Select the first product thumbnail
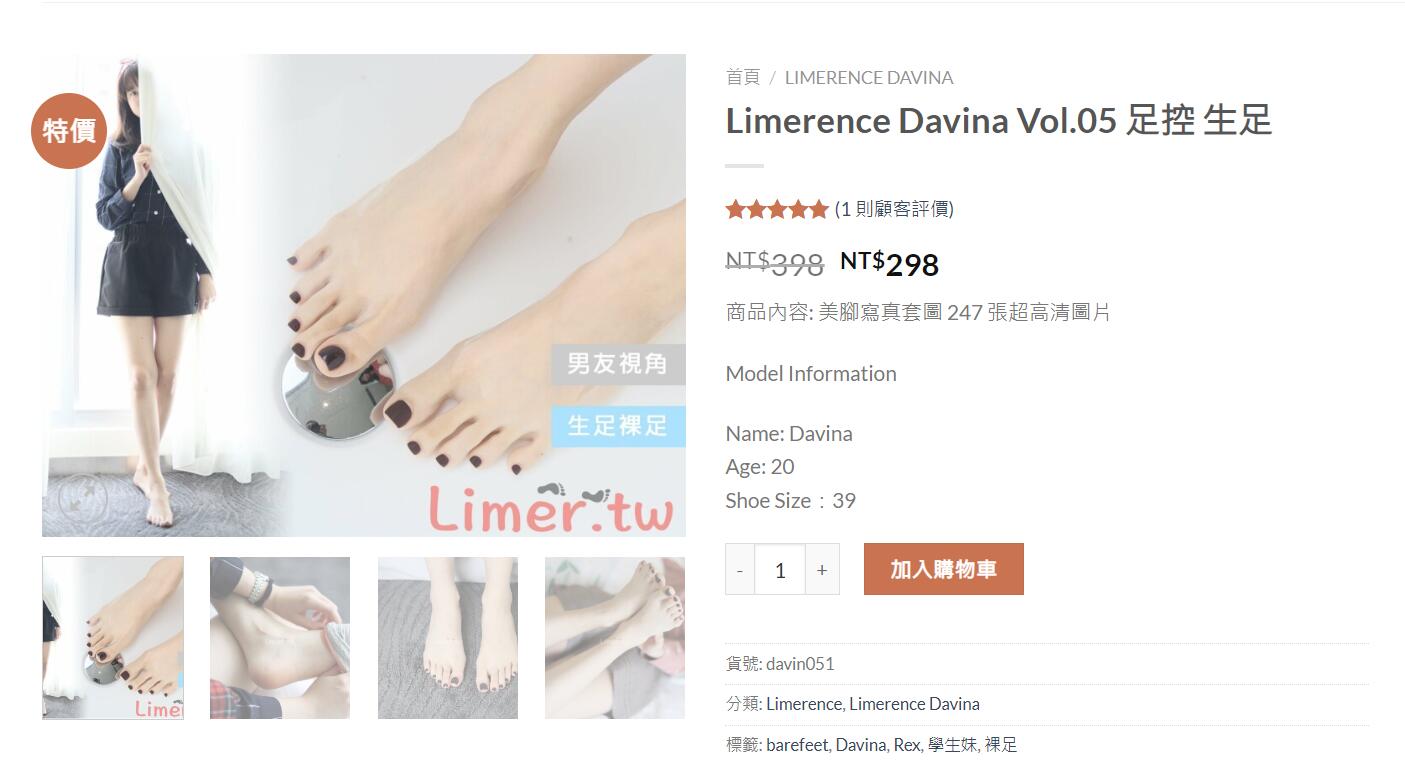 coord(113,638)
